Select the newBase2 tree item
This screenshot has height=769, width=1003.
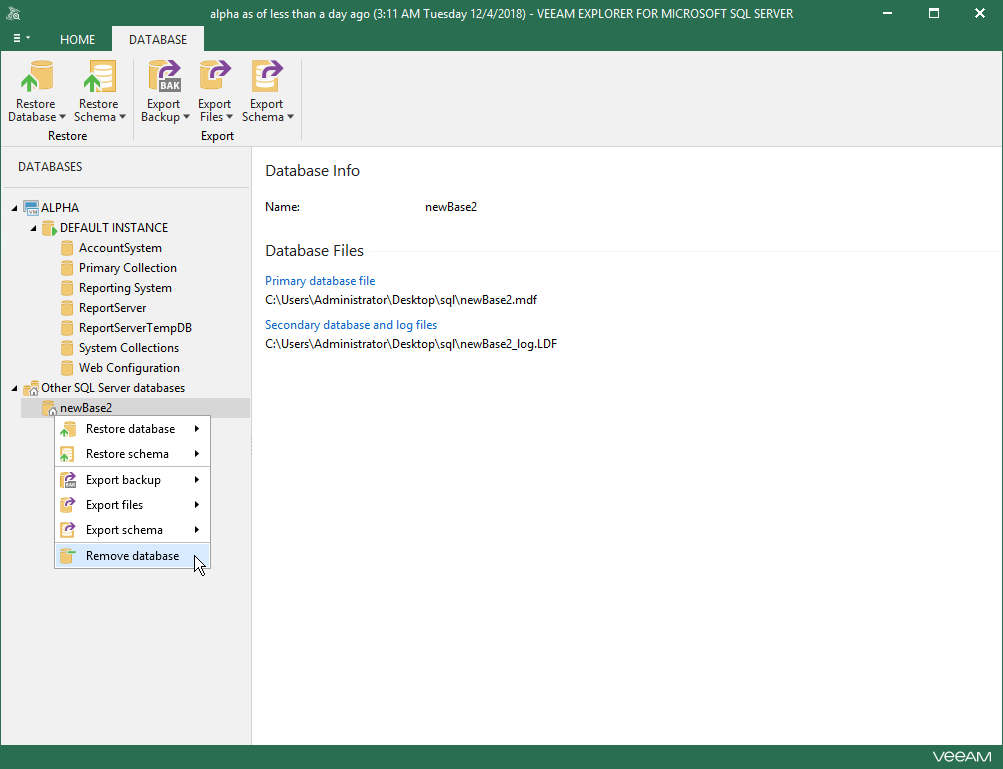tap(135, 408)
